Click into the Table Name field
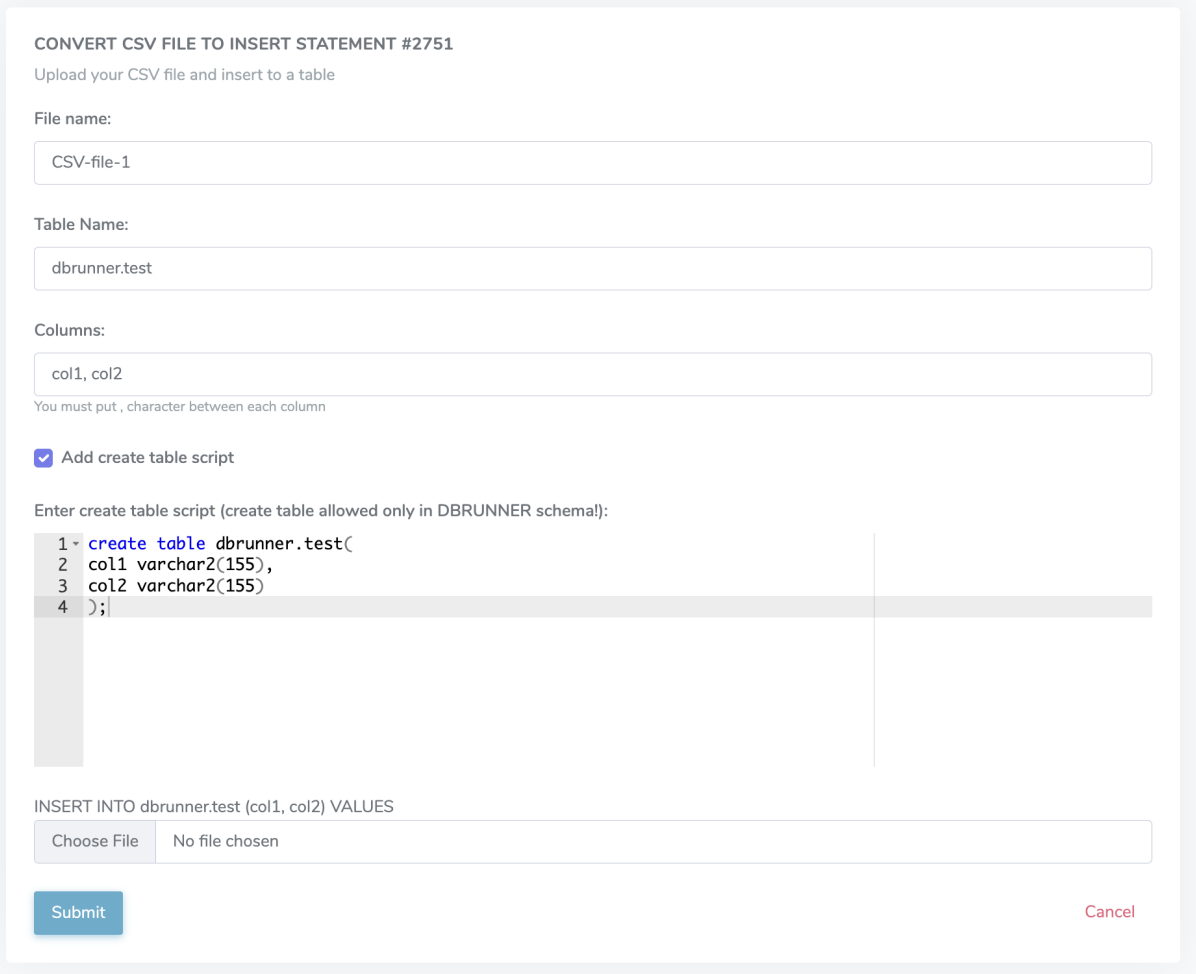The height and width of the screenshot is (974, 1196). pyautogui.click(x=592, y=268)
